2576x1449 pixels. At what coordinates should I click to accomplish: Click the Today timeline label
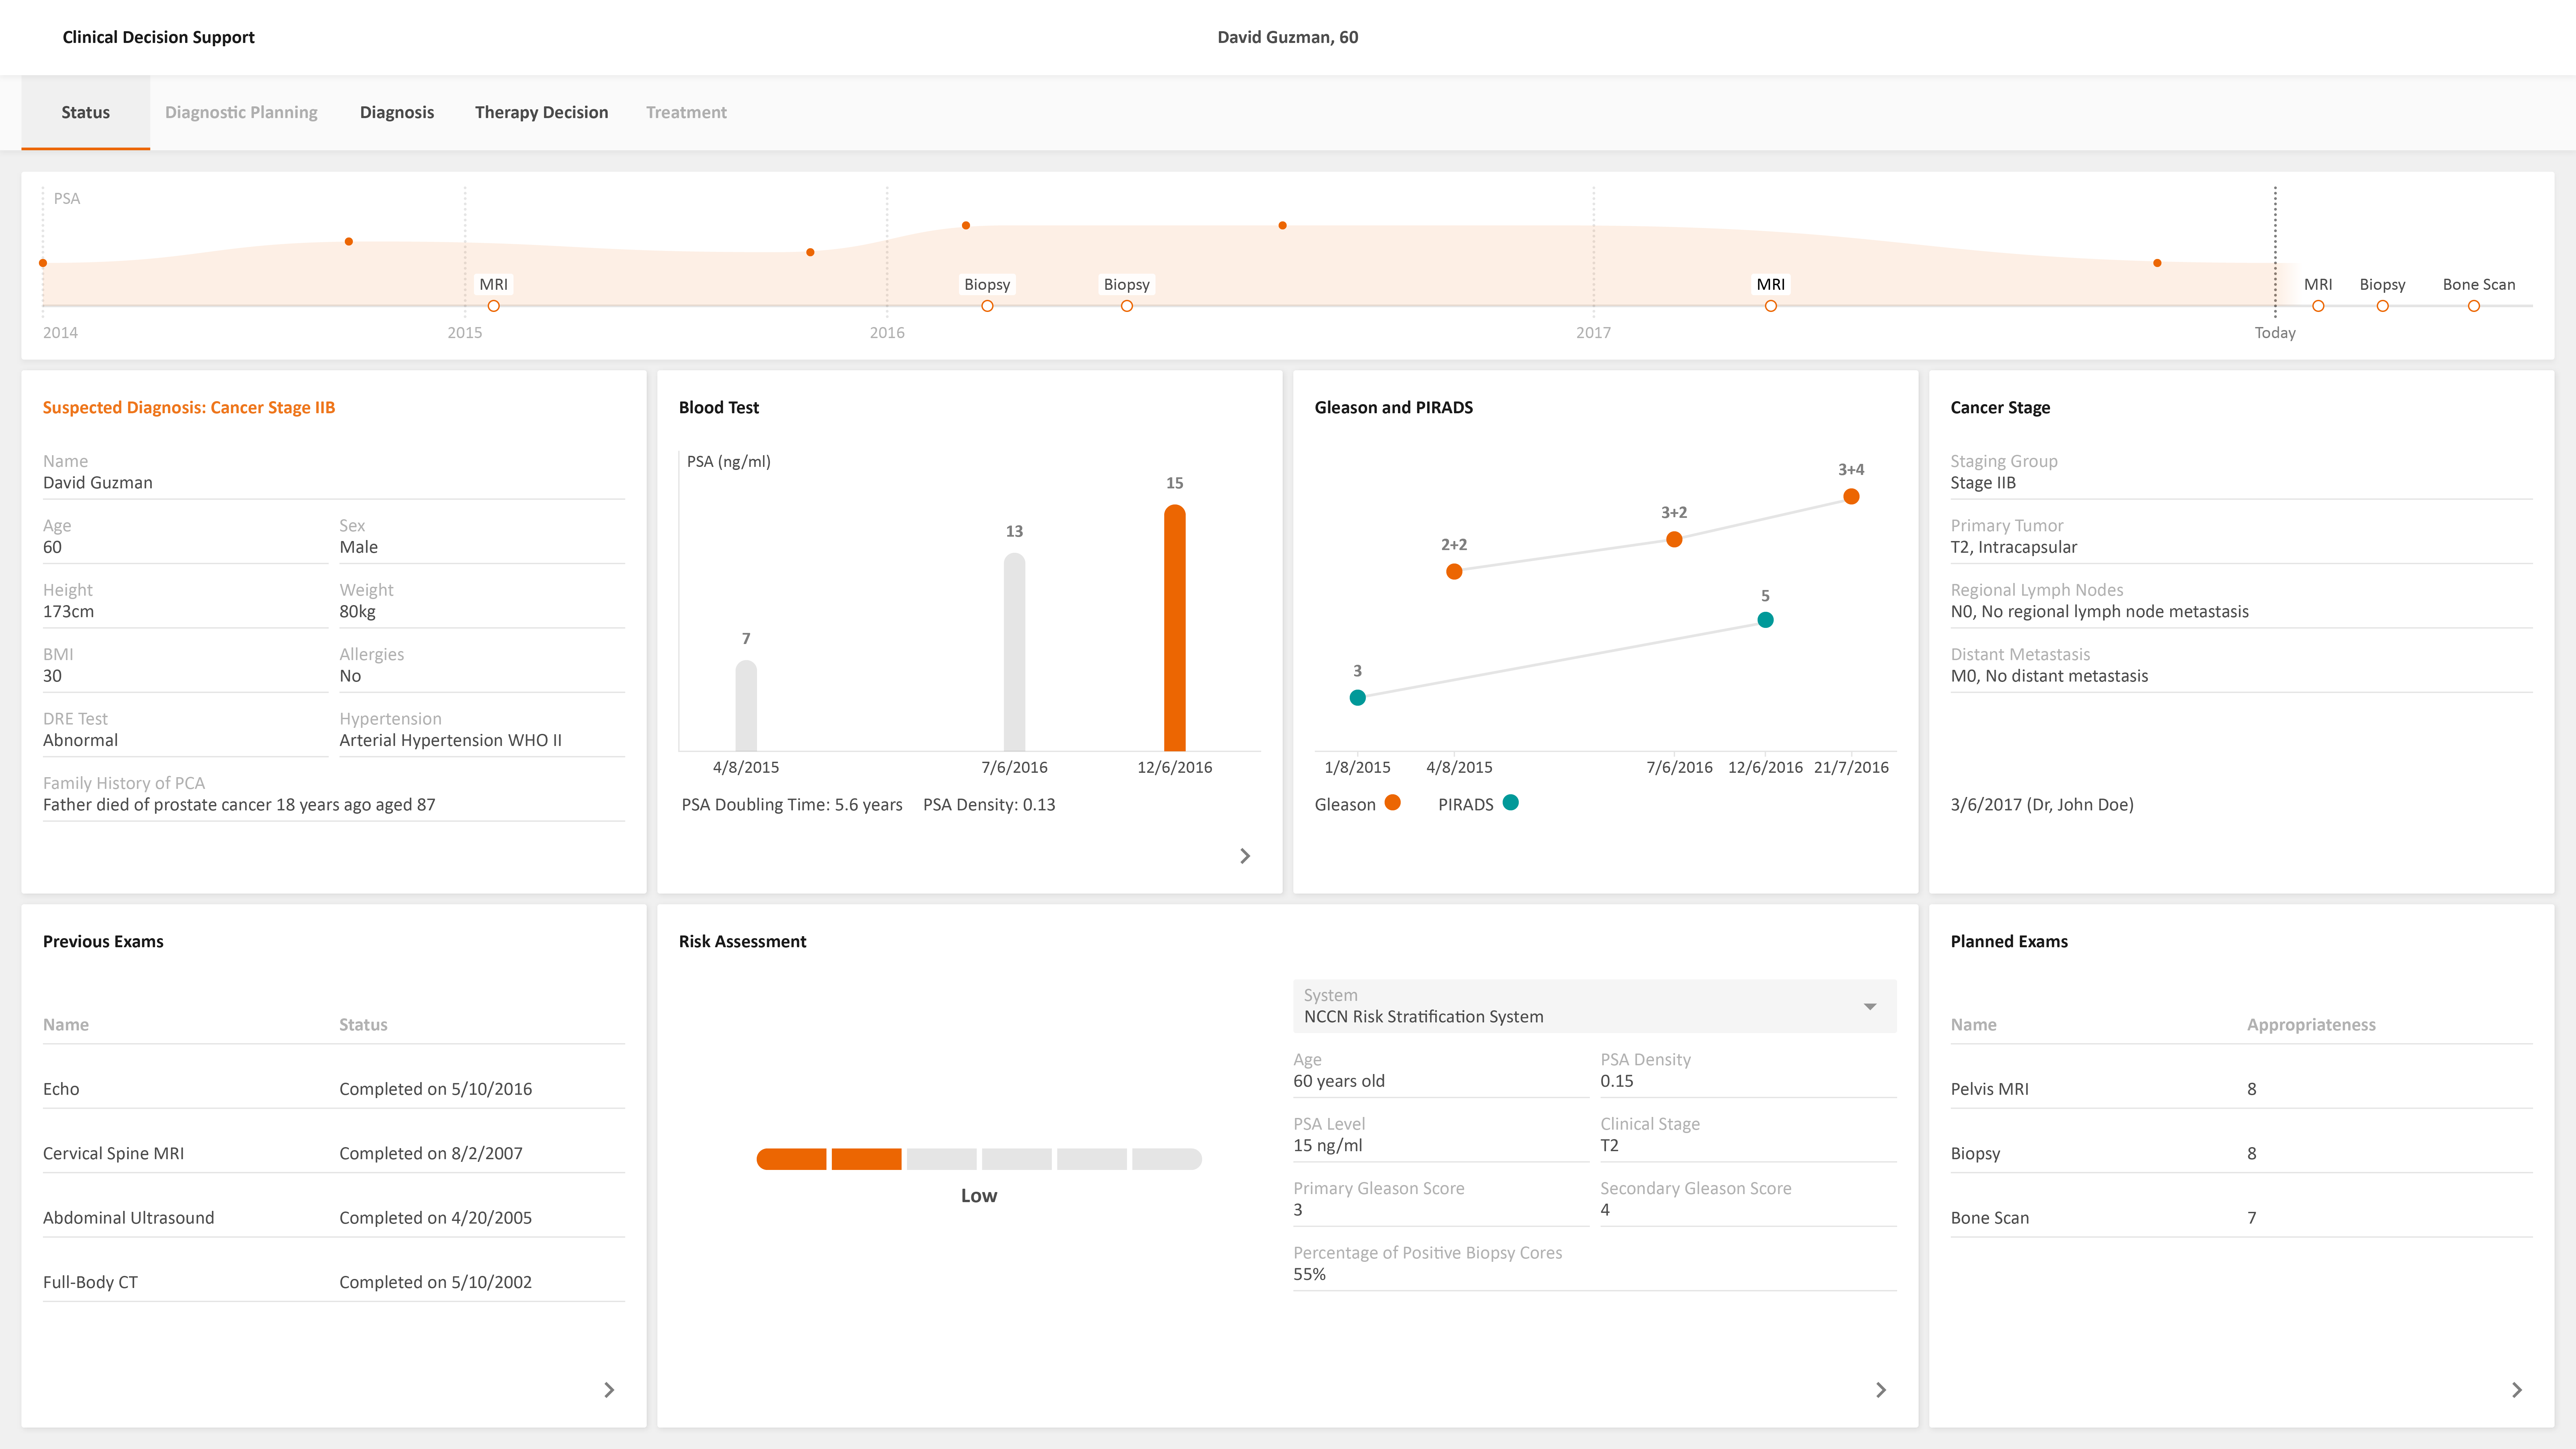2275,333
